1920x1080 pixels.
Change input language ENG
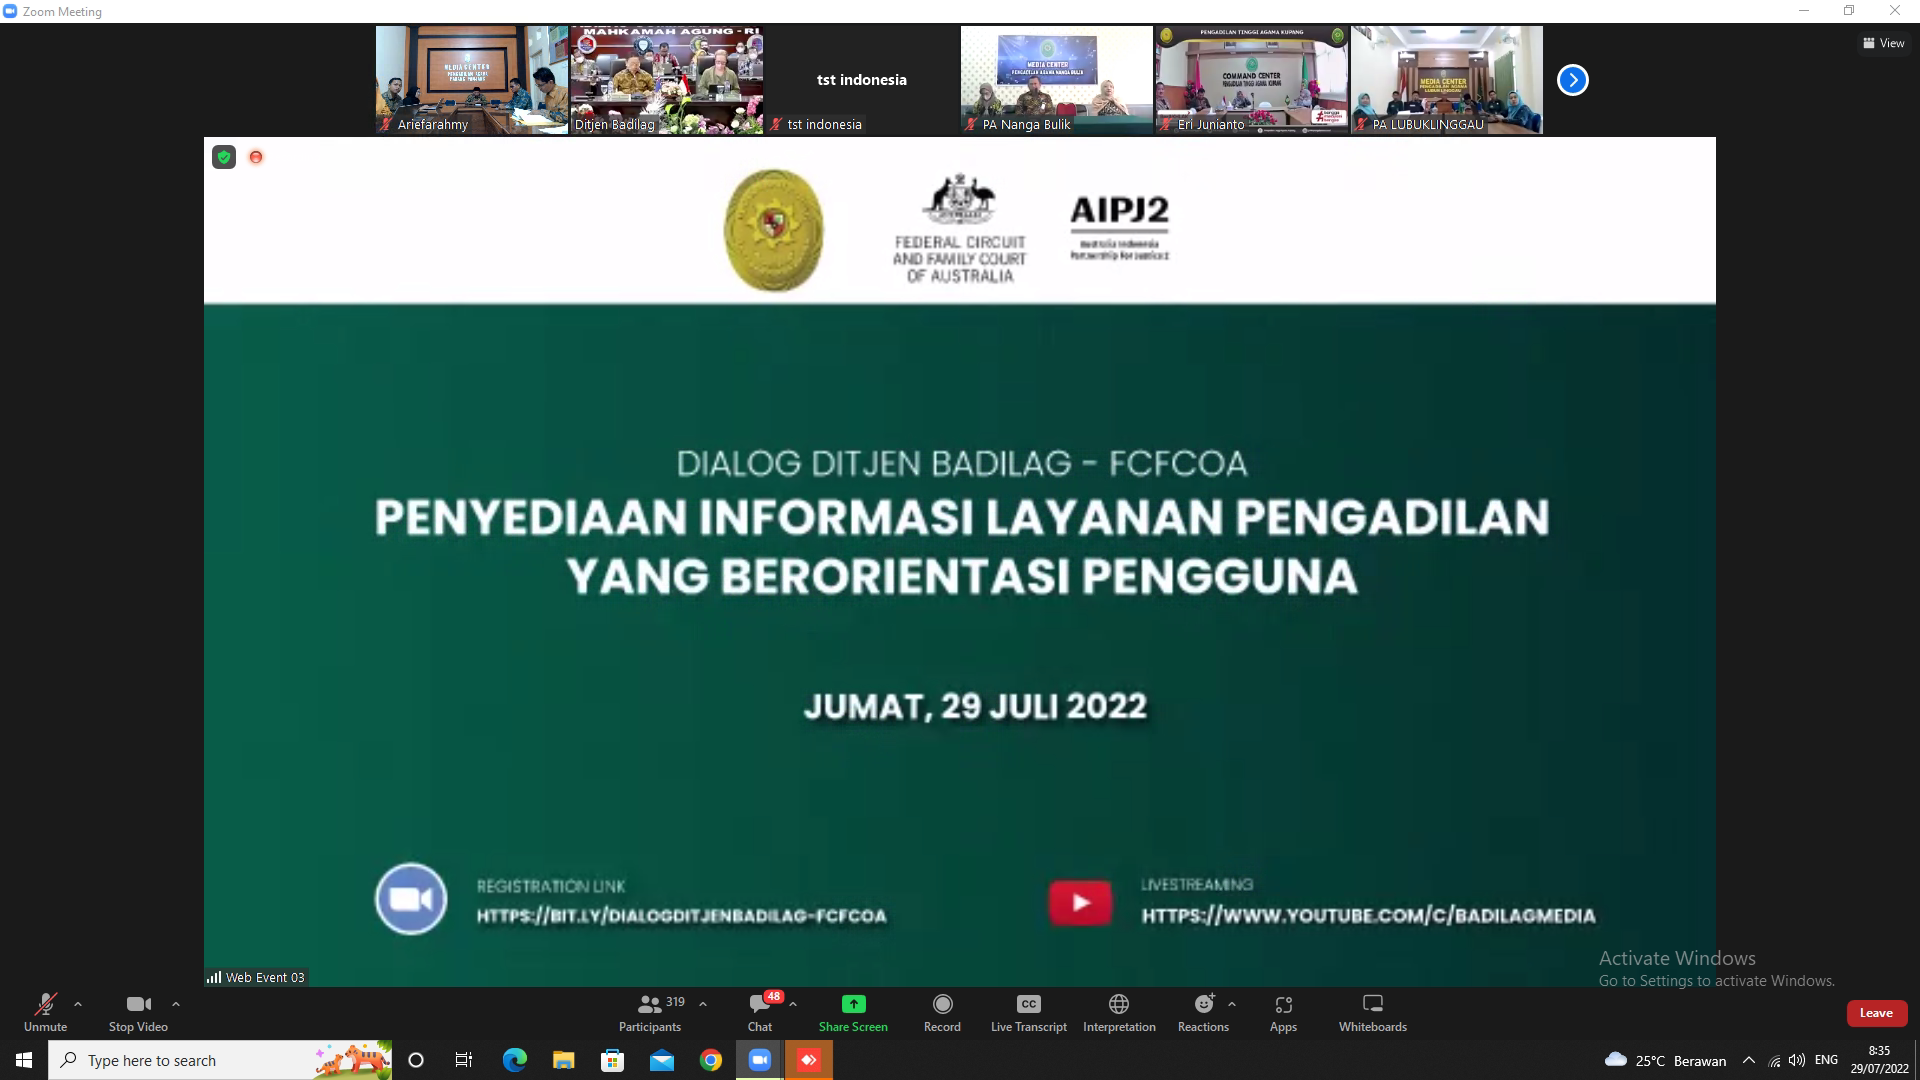tap(1826, 1060)
